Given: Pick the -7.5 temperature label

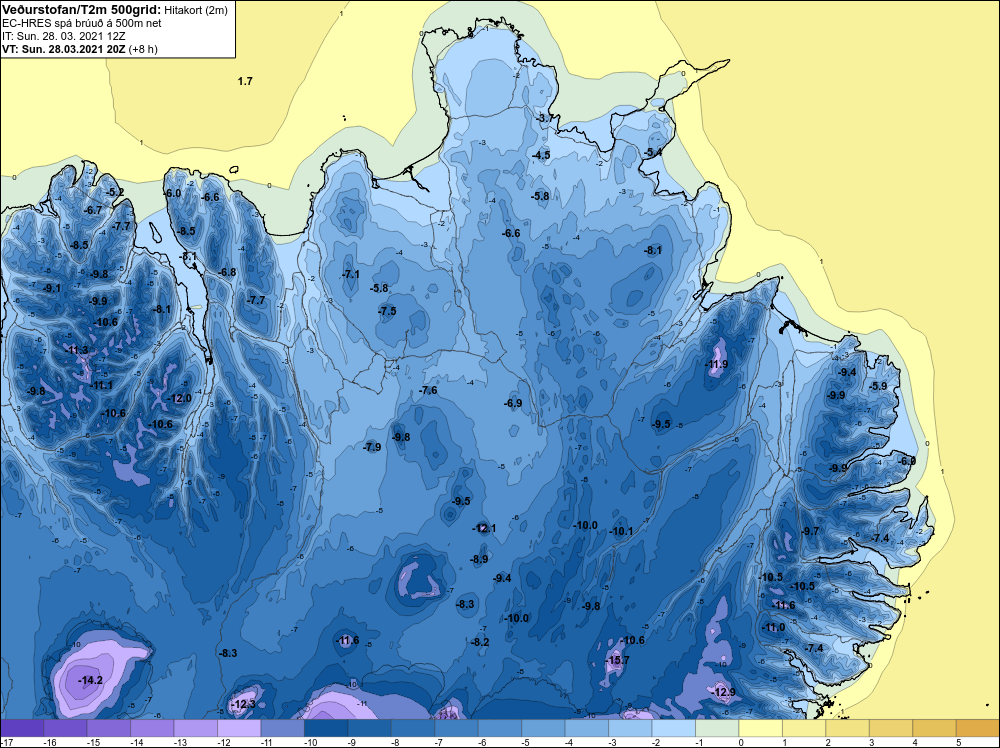Looking at the screenshot, I should [386, 311].
